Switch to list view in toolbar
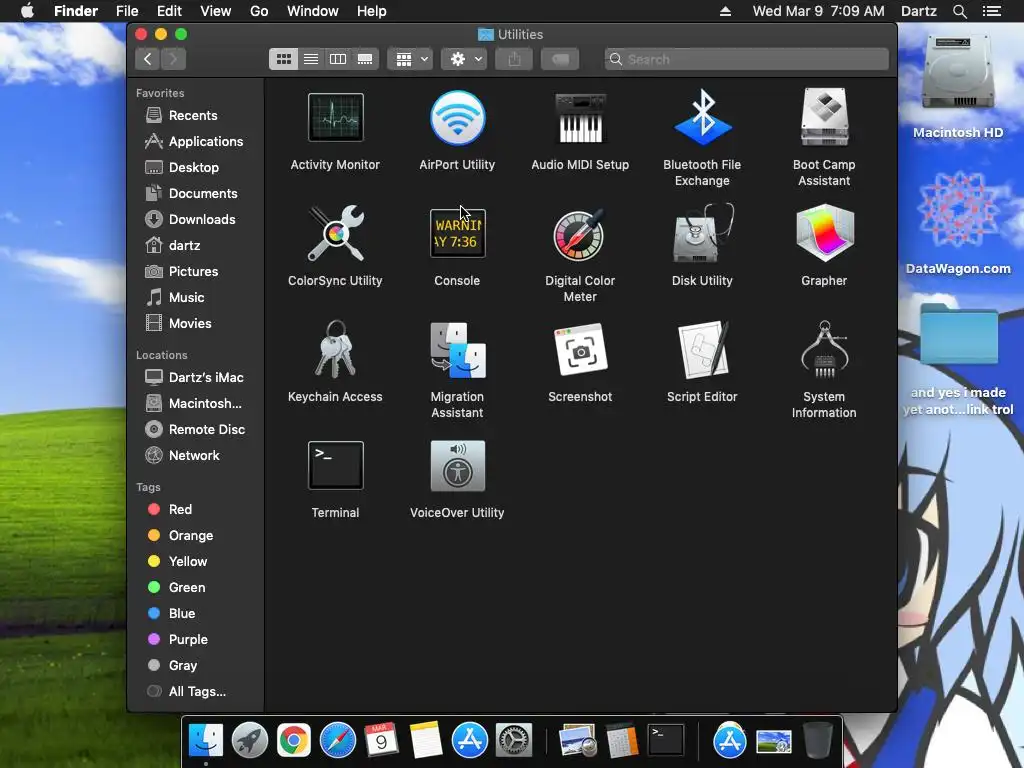The height and width of the screenshot is (768, 1024). [x=311, y=59]
